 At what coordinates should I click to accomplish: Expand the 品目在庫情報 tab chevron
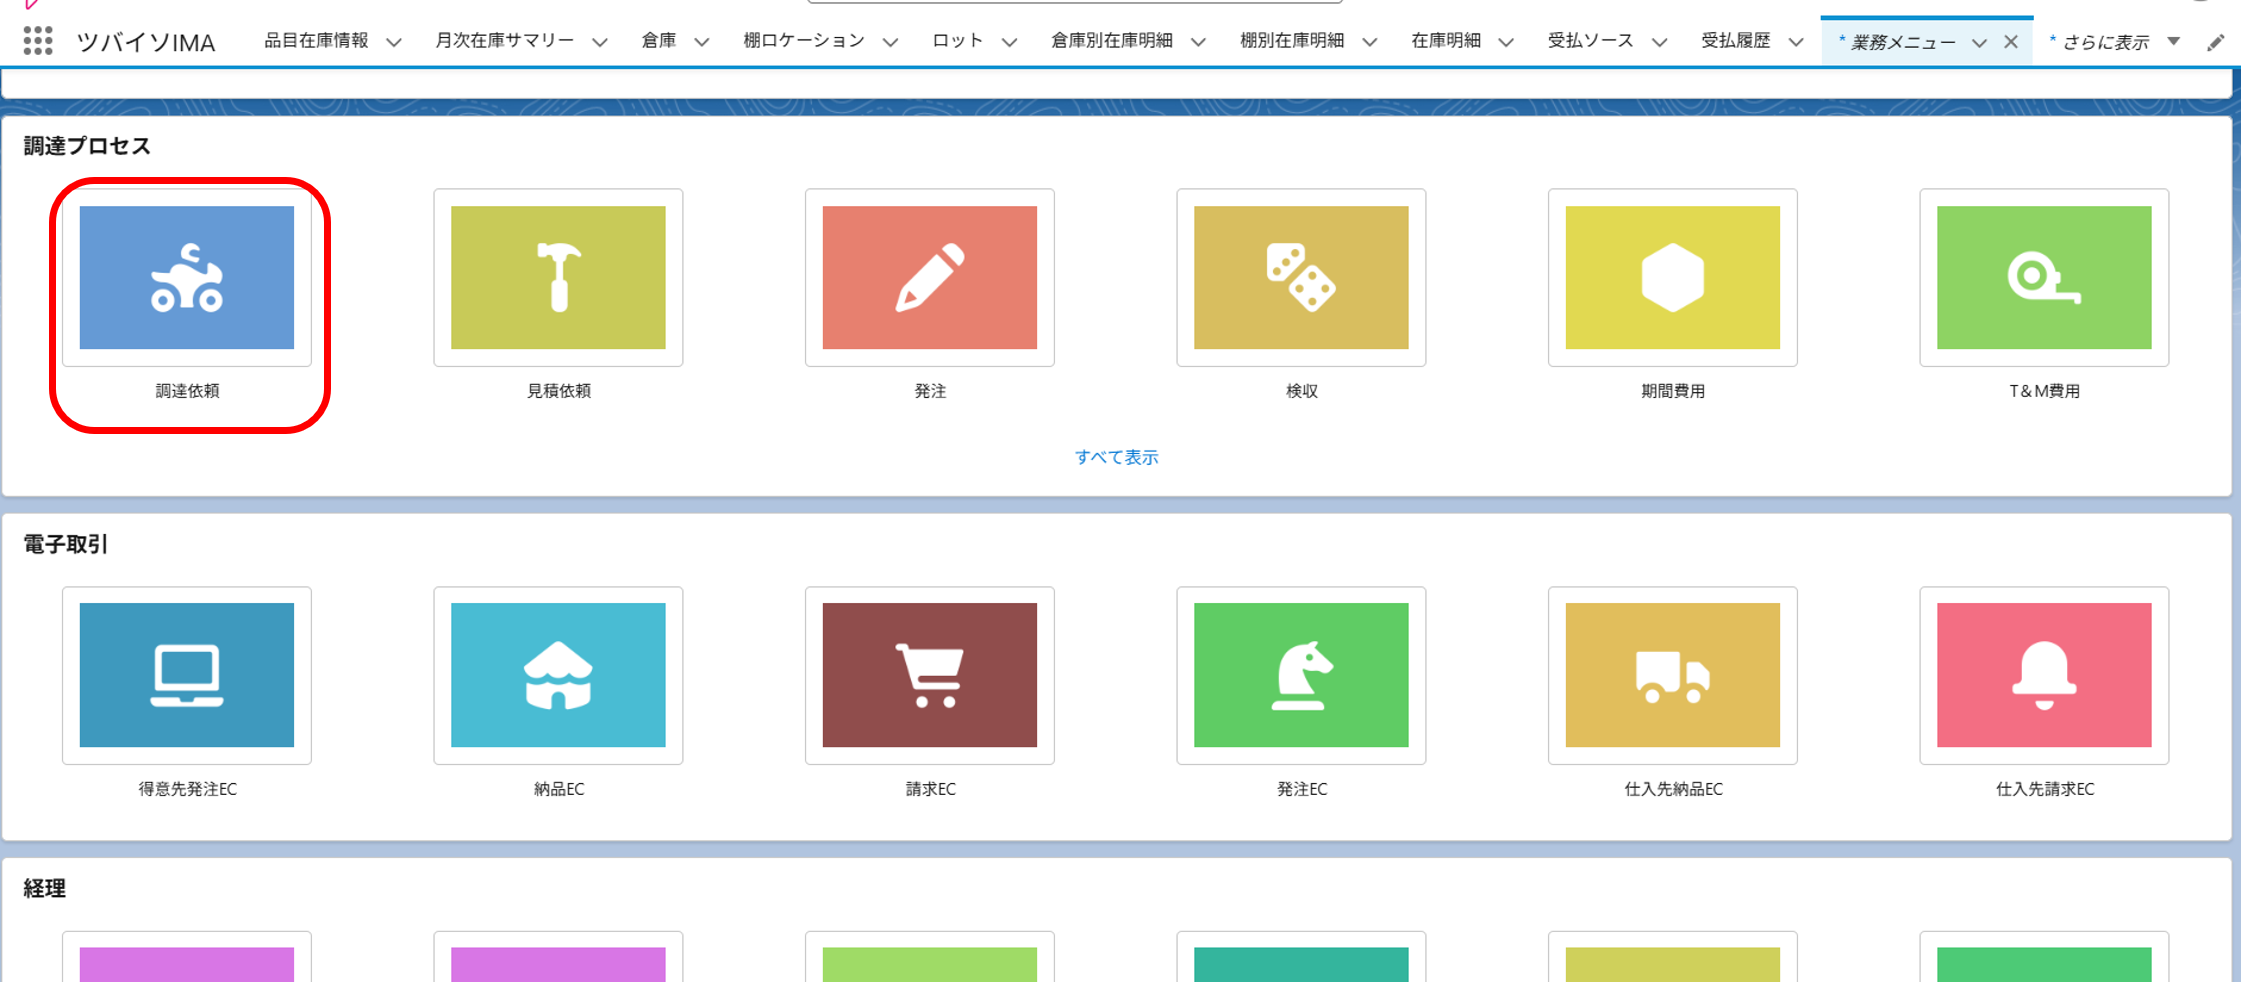point(394,42)
